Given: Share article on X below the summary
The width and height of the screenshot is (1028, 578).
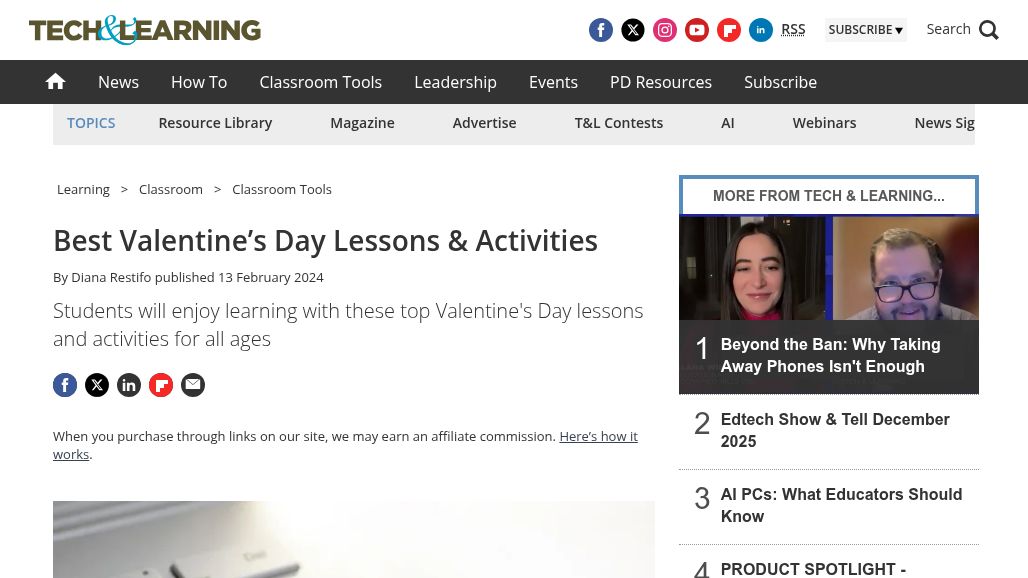Looking at the screenshot, I should click(97, 385).
